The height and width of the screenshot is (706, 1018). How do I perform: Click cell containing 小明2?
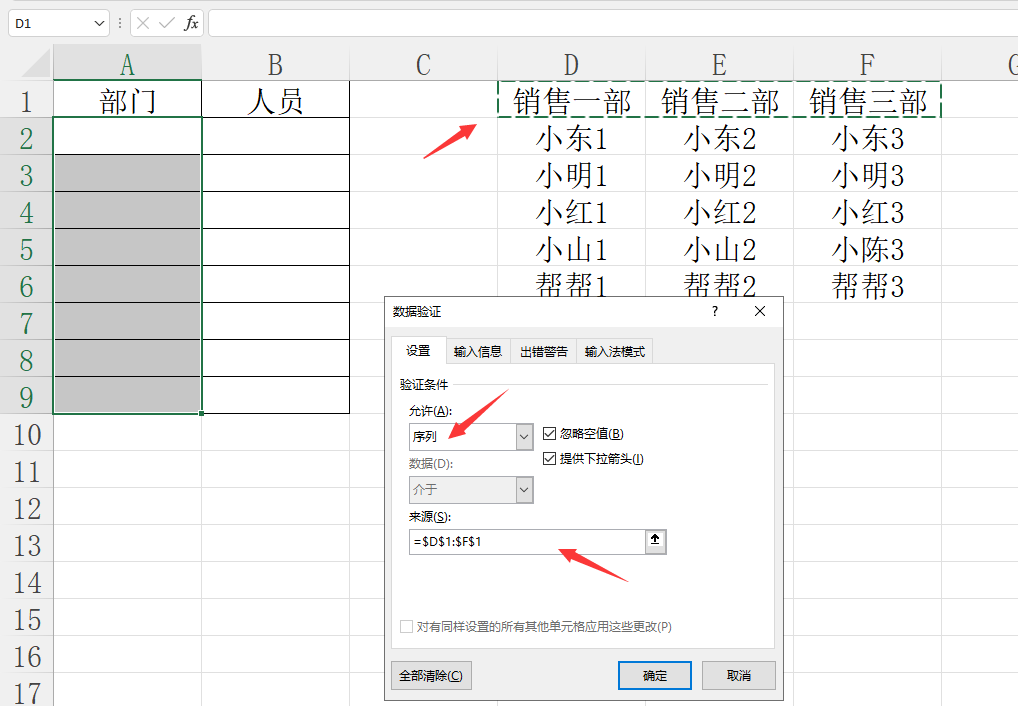pyautogui.click(x=719, y=175)
